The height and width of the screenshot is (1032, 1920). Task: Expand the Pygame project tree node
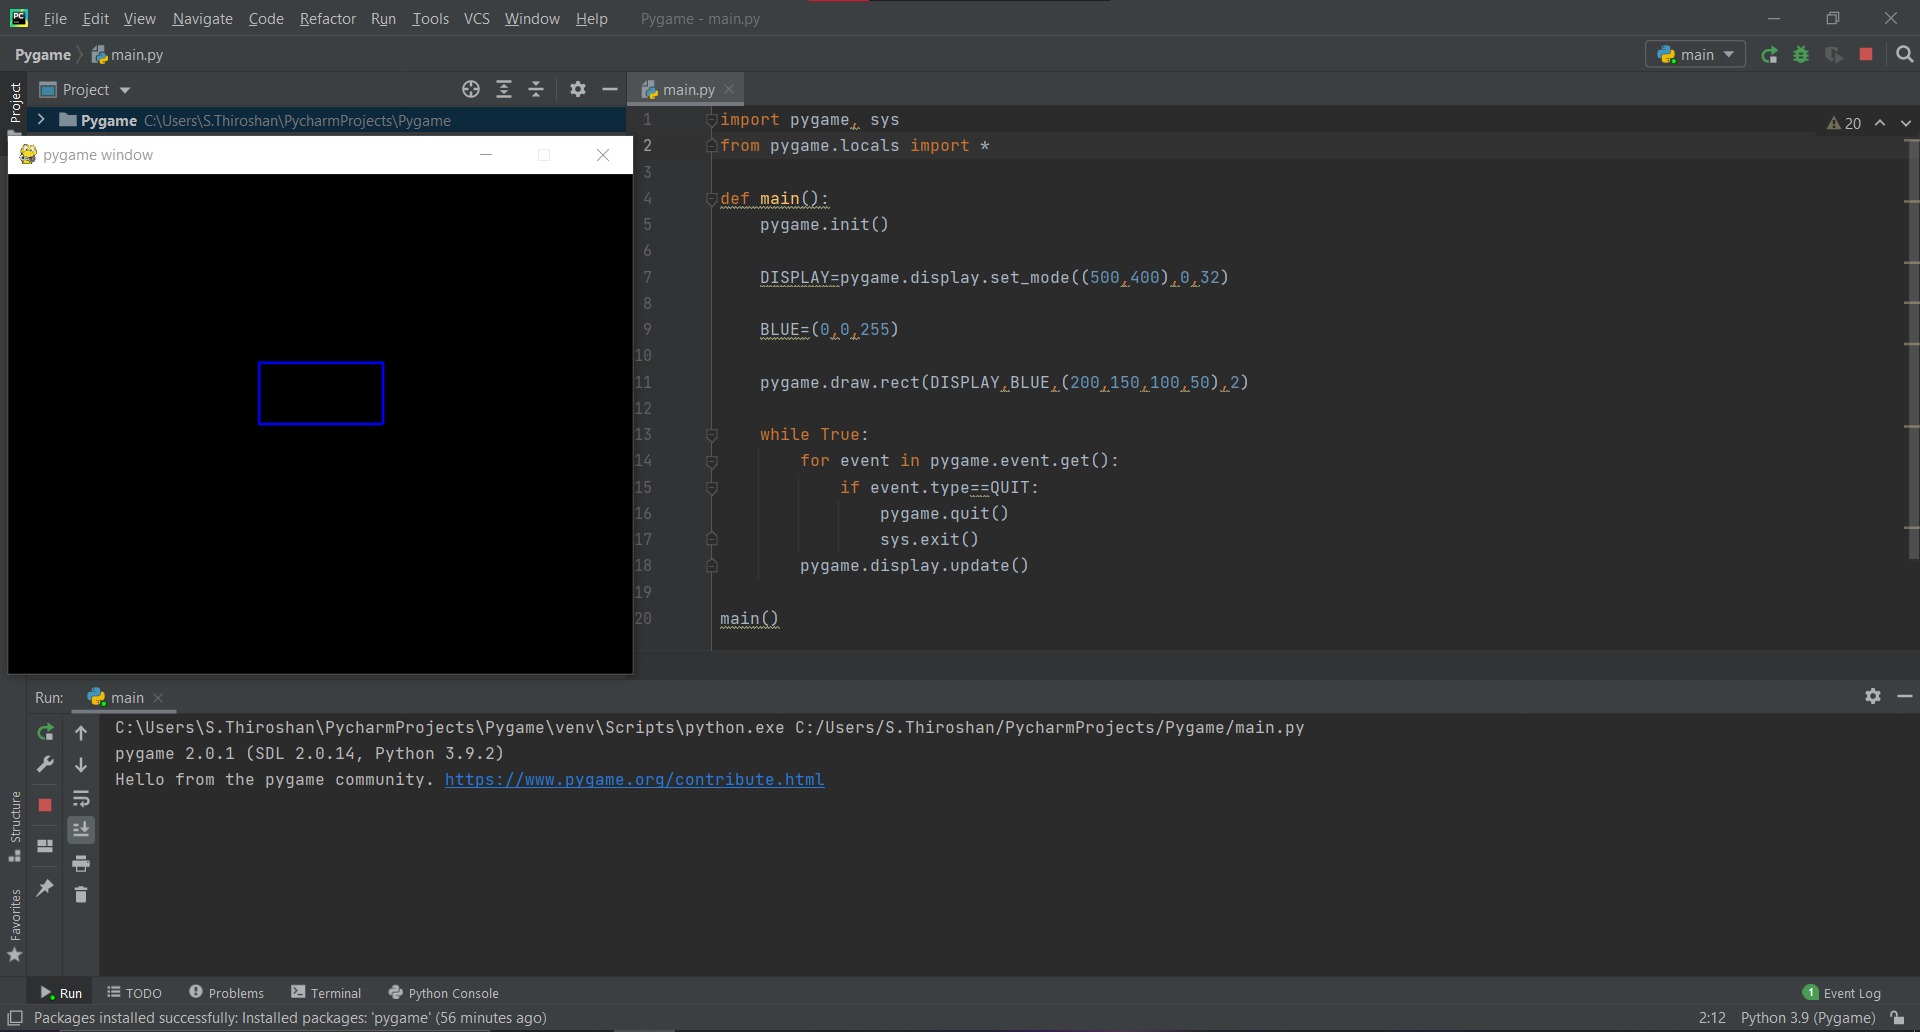pos(41,120)
